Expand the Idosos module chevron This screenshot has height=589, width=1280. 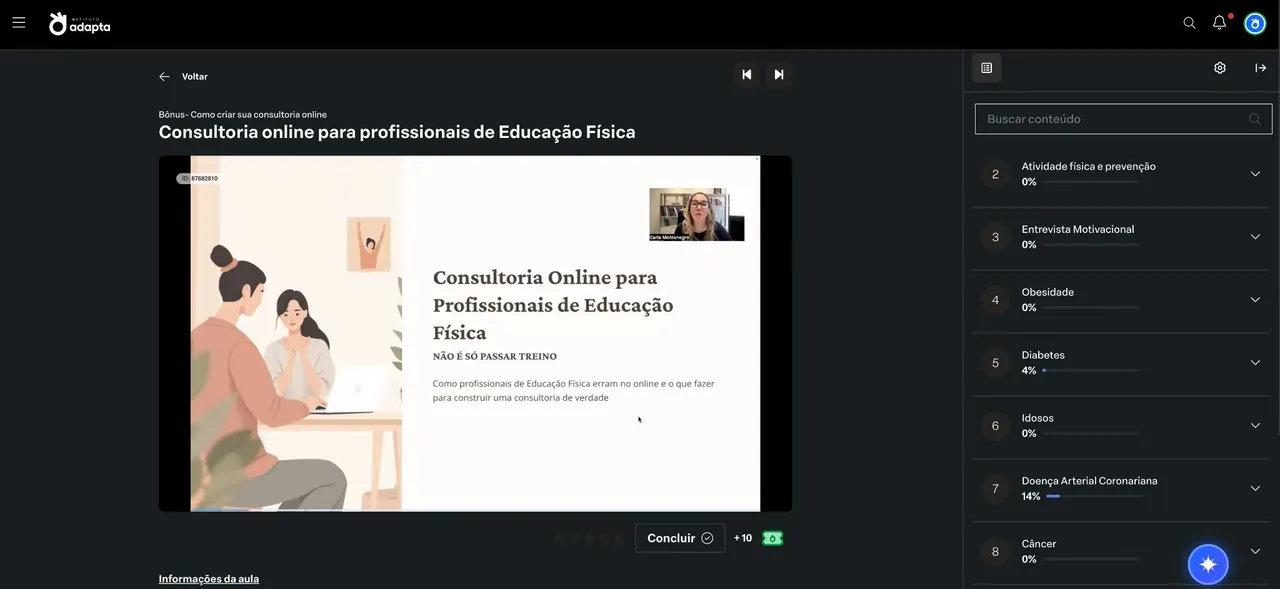pos(1255,426)
